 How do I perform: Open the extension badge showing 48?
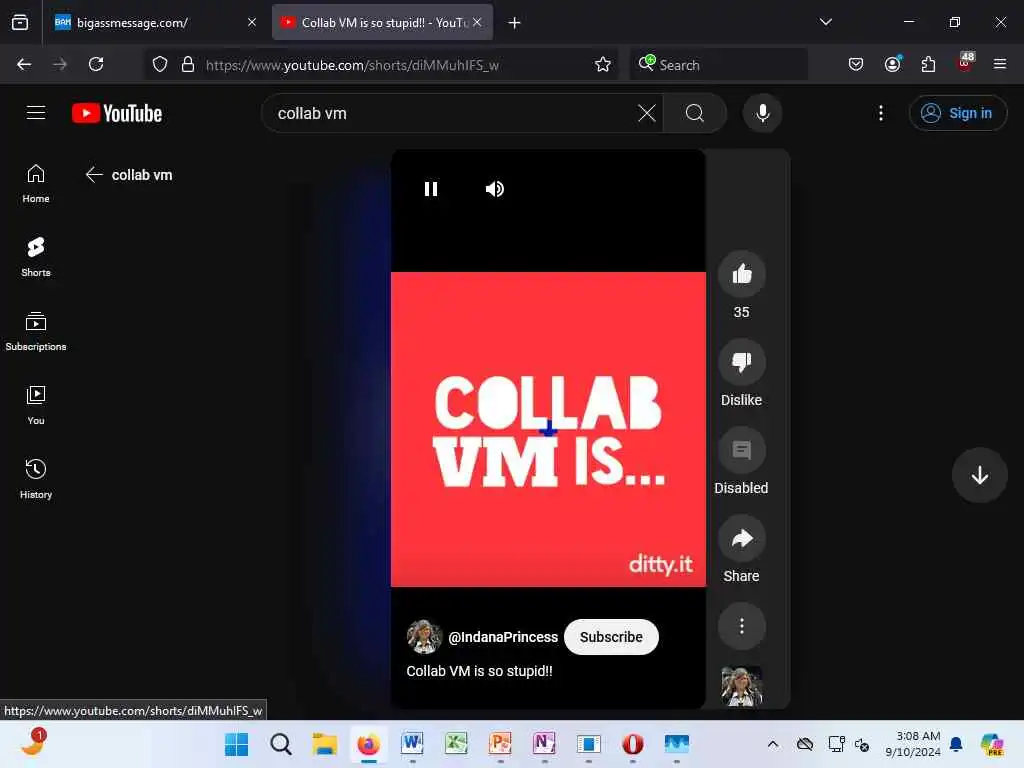pos(965,62)
